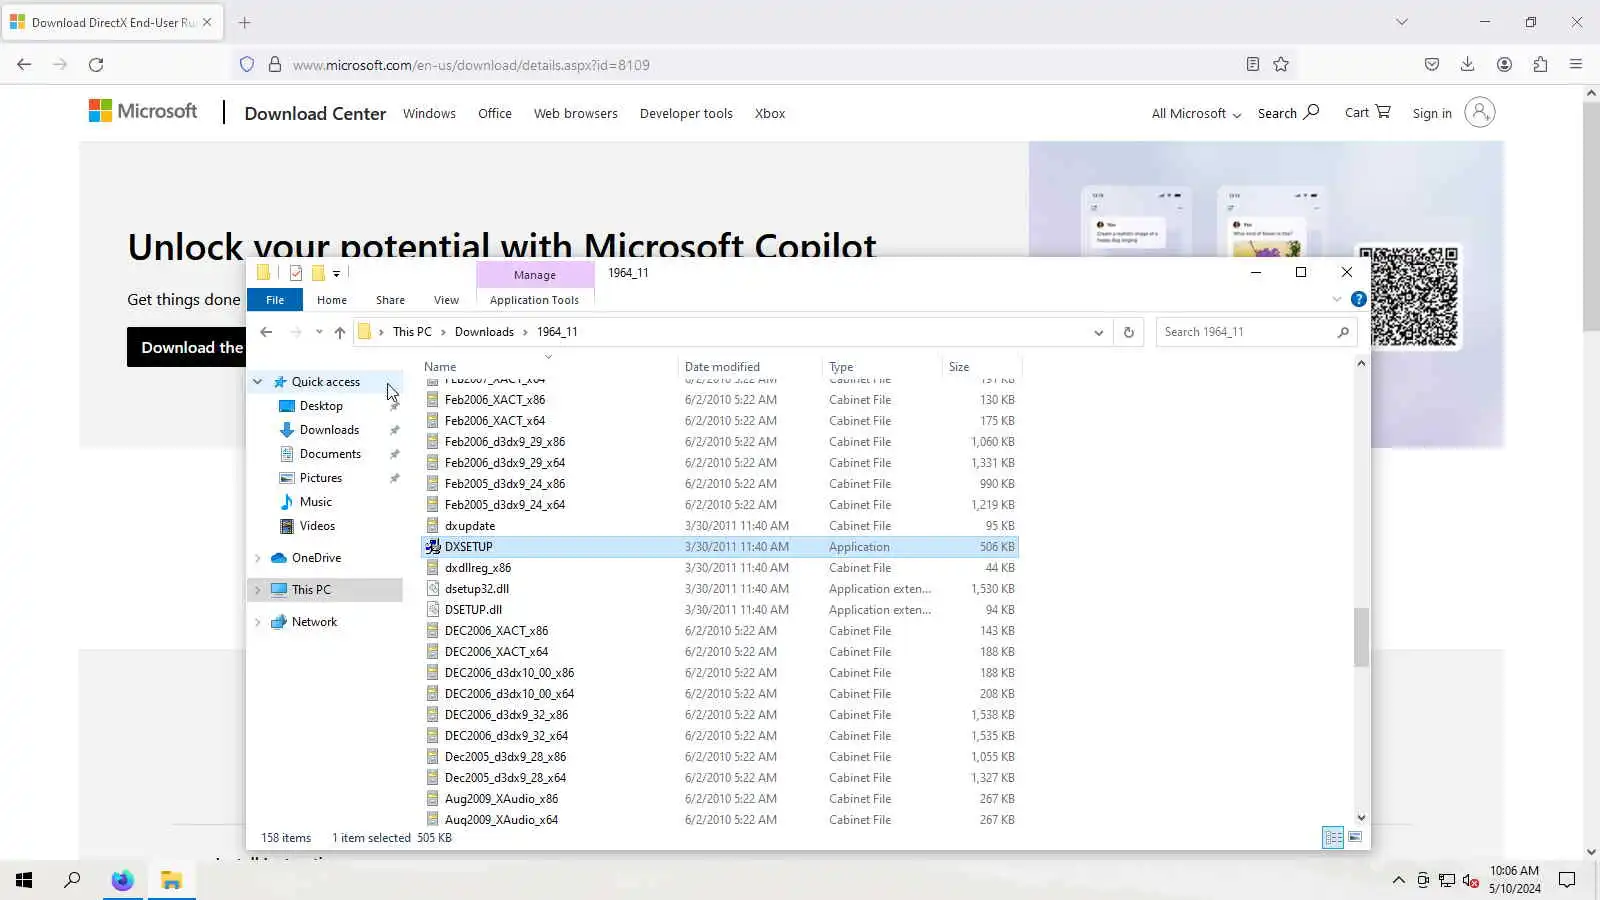Open the Explorer address bar history dropdown
The image size is (1600, 900).
tap(1098, 332)
